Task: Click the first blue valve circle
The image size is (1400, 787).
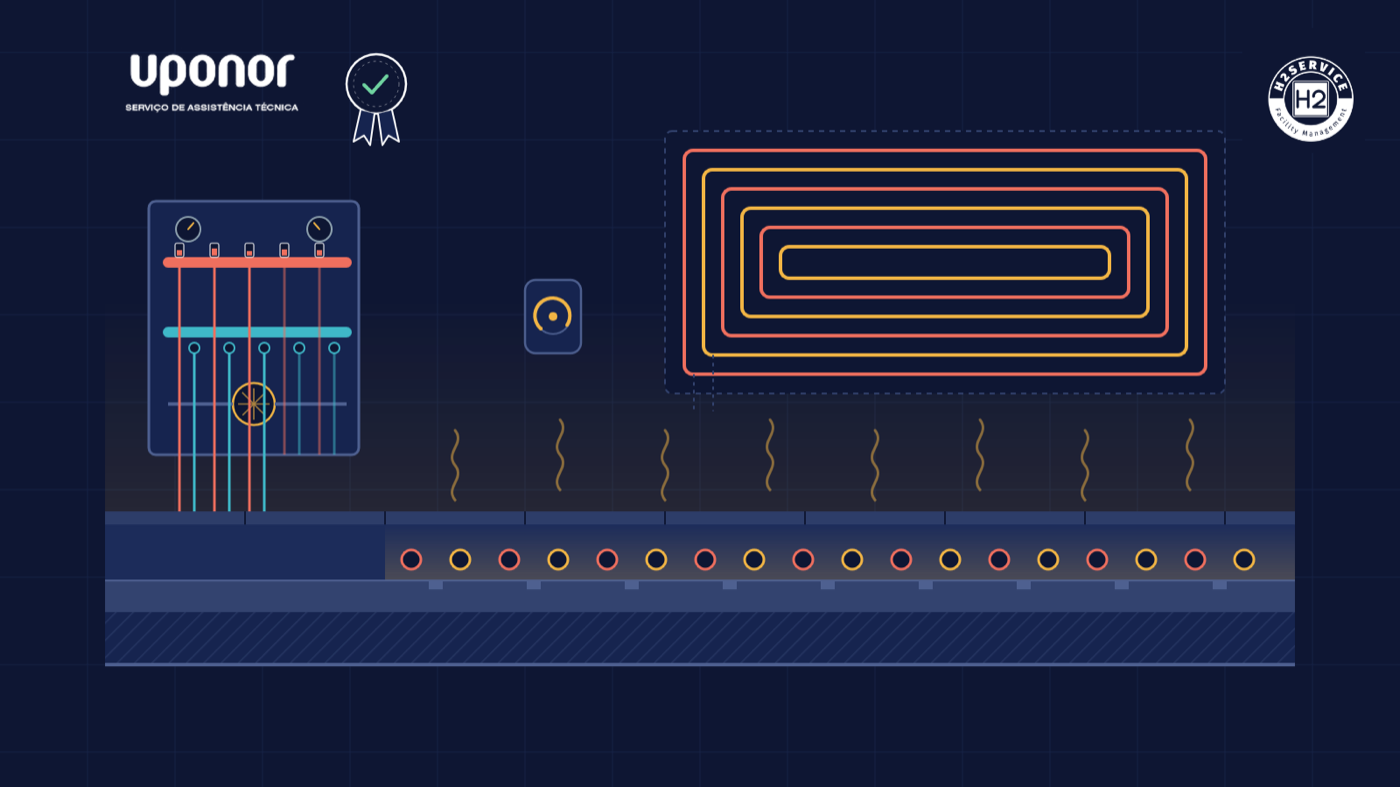Action: pyautogui.click(x=194, y=348)
